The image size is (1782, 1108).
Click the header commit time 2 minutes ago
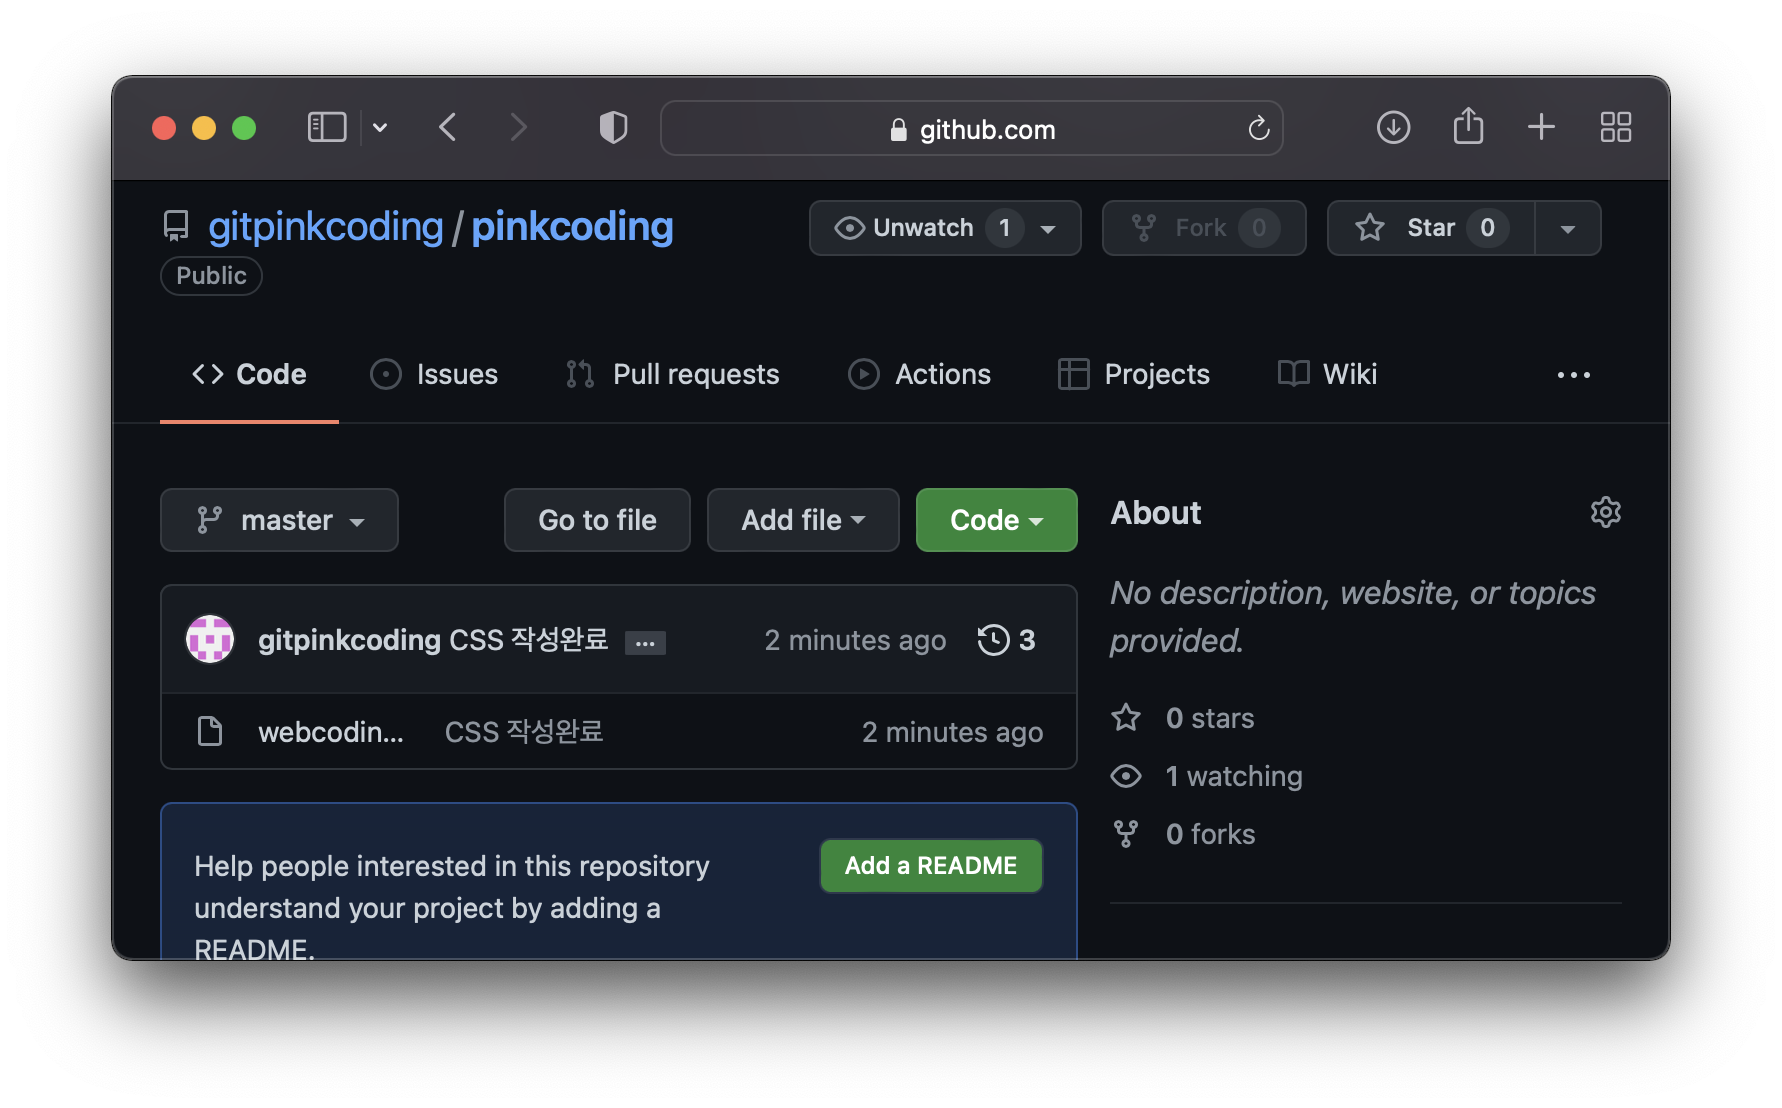click(855, 640)
